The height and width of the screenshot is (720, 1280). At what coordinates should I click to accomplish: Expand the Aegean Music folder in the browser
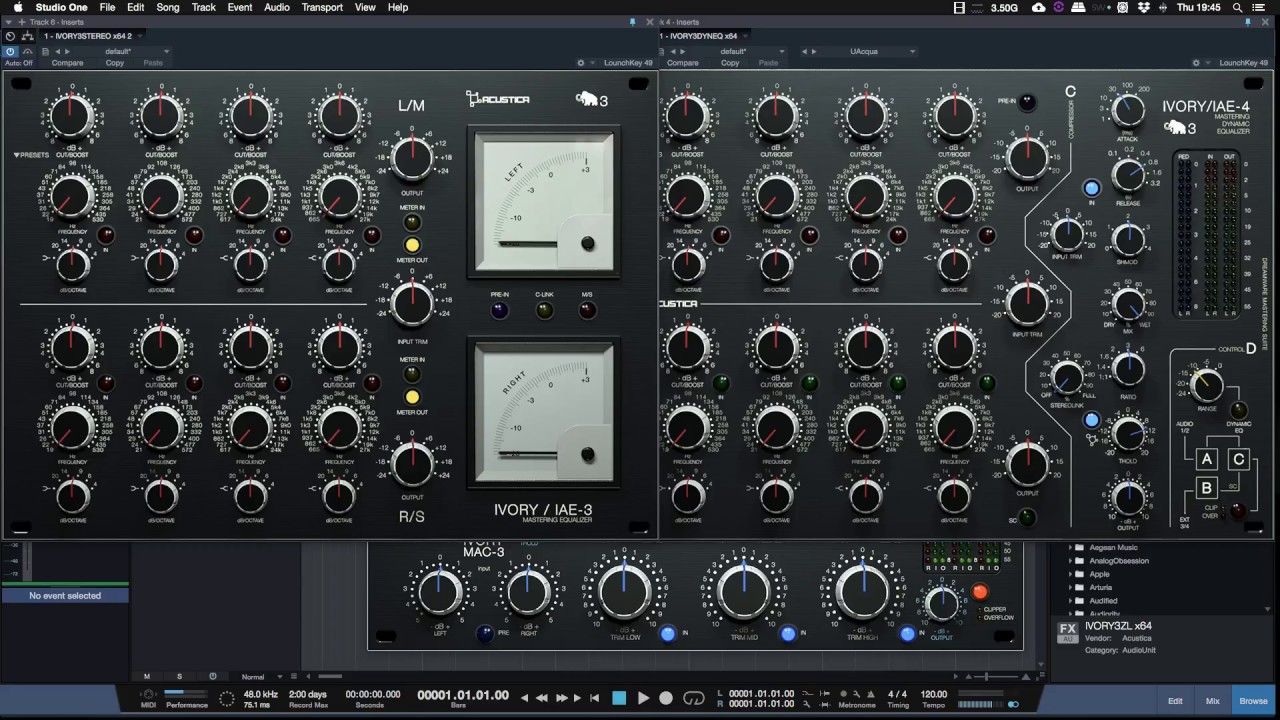pos(1071,548)
